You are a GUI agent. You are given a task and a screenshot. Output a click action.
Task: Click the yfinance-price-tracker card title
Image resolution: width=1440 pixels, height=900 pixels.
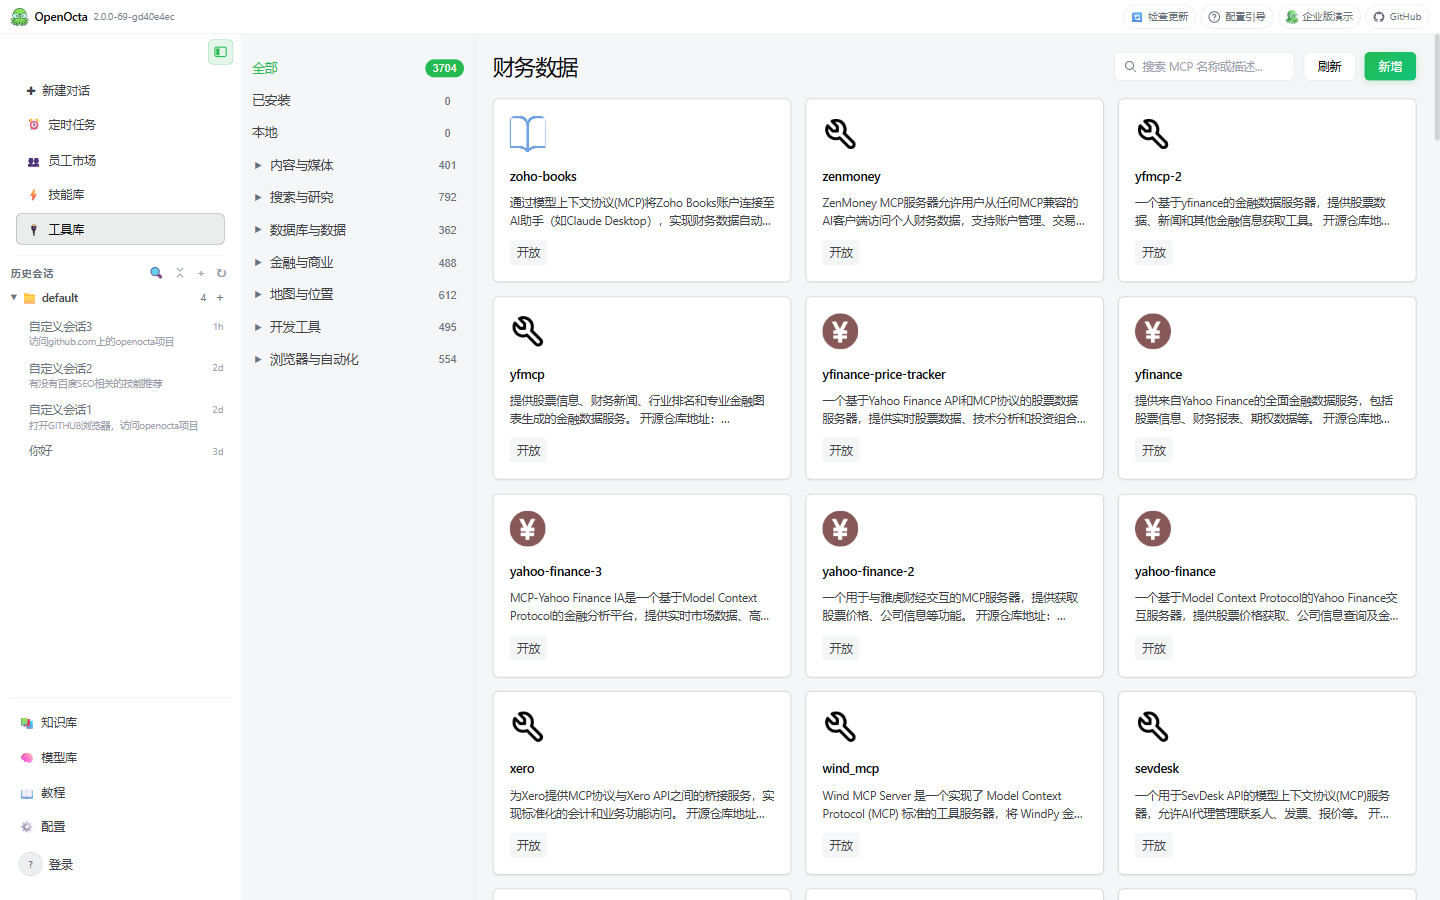(x=884, y=374)
